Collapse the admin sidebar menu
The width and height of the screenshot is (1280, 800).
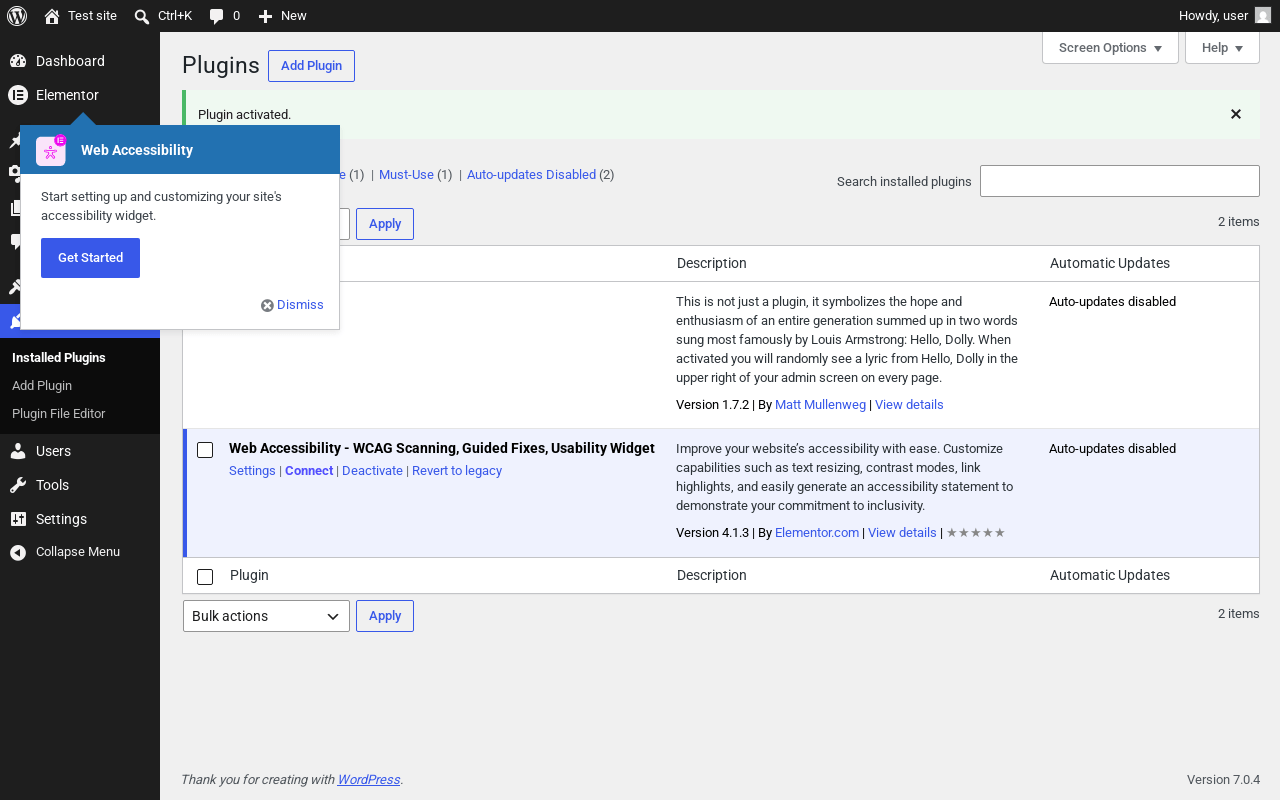[80, 552]
